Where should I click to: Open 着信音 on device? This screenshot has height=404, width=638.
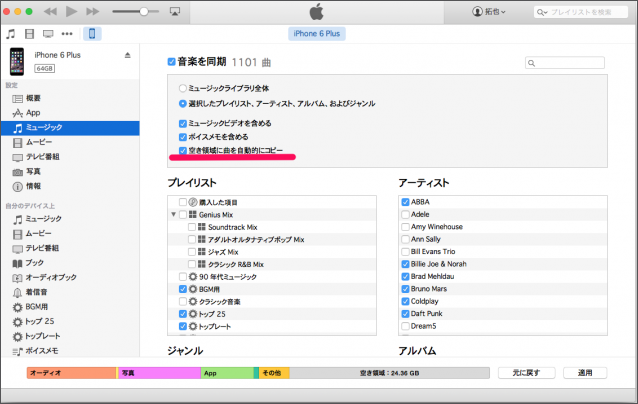click(x=70, y=292)
